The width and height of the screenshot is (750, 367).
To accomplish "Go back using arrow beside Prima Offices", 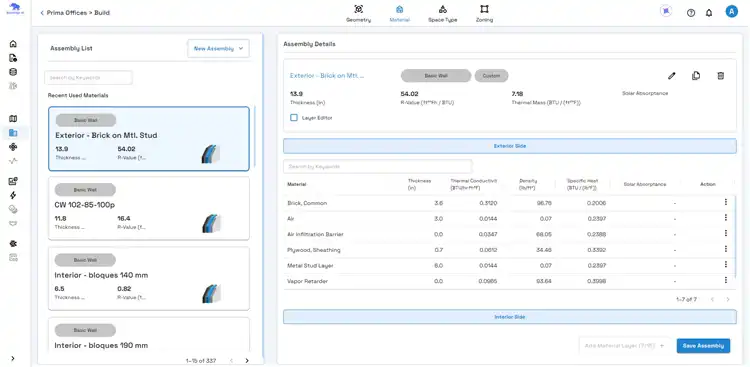I will pos(42,13).
